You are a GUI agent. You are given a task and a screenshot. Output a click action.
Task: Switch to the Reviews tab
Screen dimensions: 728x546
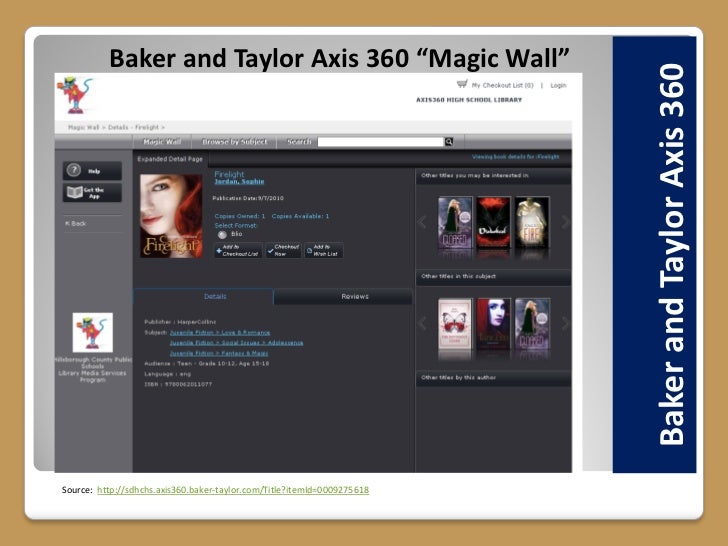tap(344, 297)
